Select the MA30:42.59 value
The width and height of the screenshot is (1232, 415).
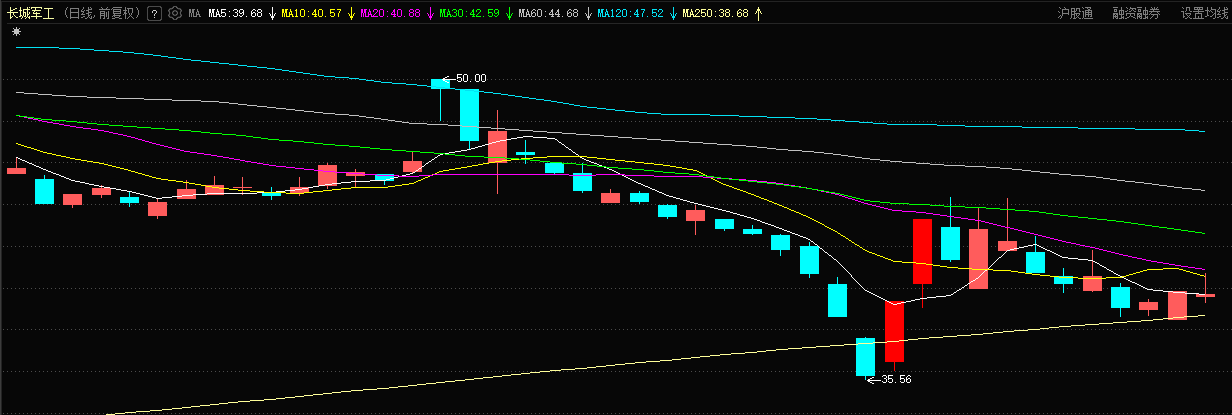(x=469, y=14)
